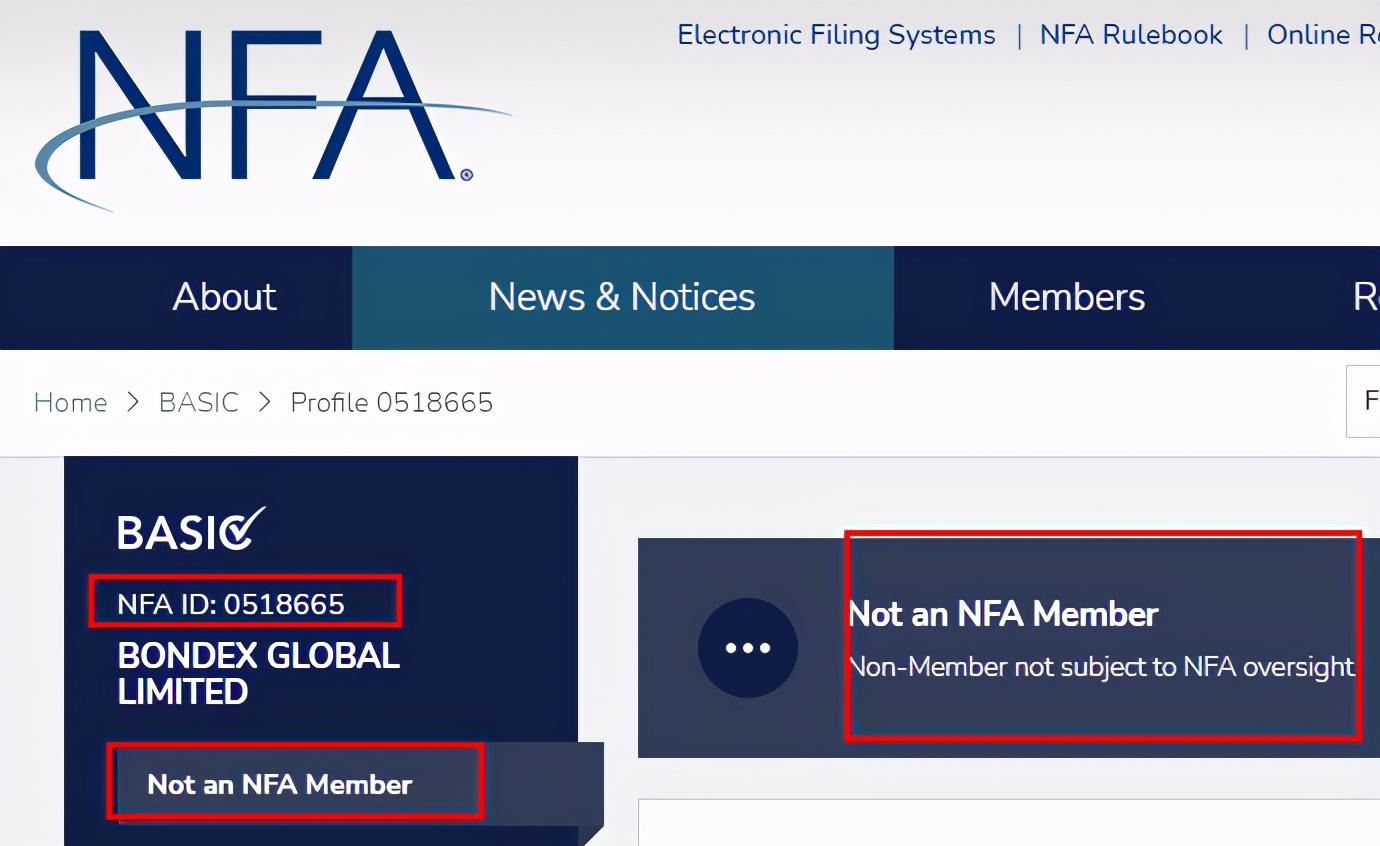Viewport: 1380px width, 846px height.
Task: Click the partially visible Online link
Action: [x=1322, y=35]
